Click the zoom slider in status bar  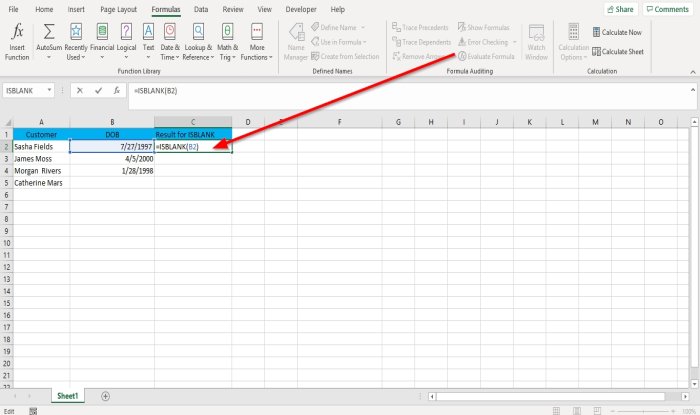pos(643,411)
